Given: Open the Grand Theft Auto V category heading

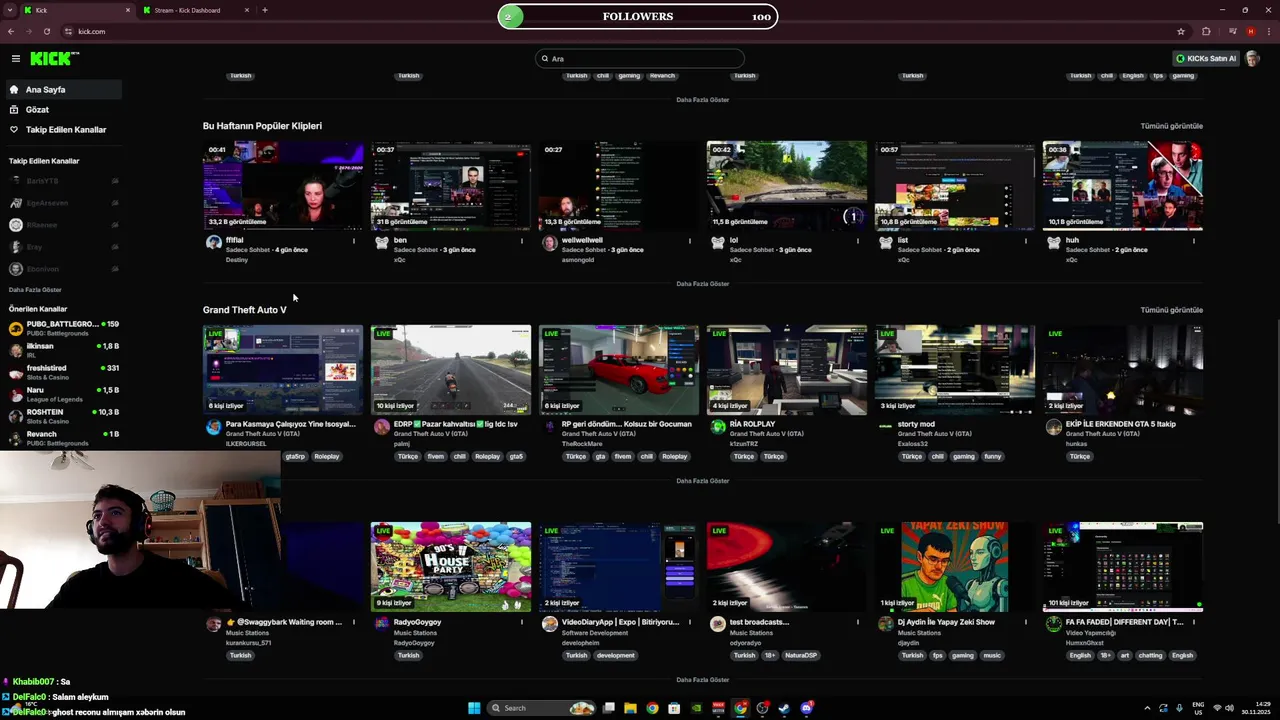Looking at the screenshot, I should [x=244, y=310].
